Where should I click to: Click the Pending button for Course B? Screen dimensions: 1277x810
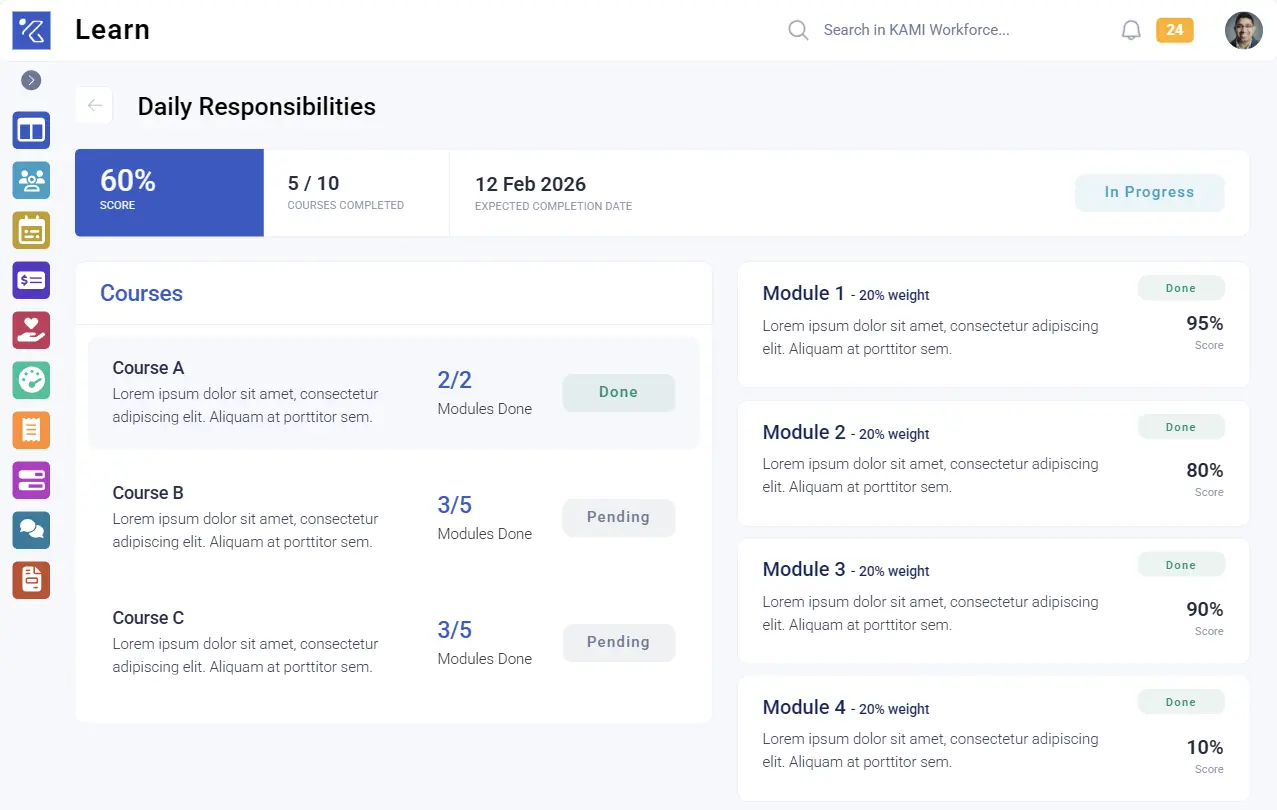618,517
